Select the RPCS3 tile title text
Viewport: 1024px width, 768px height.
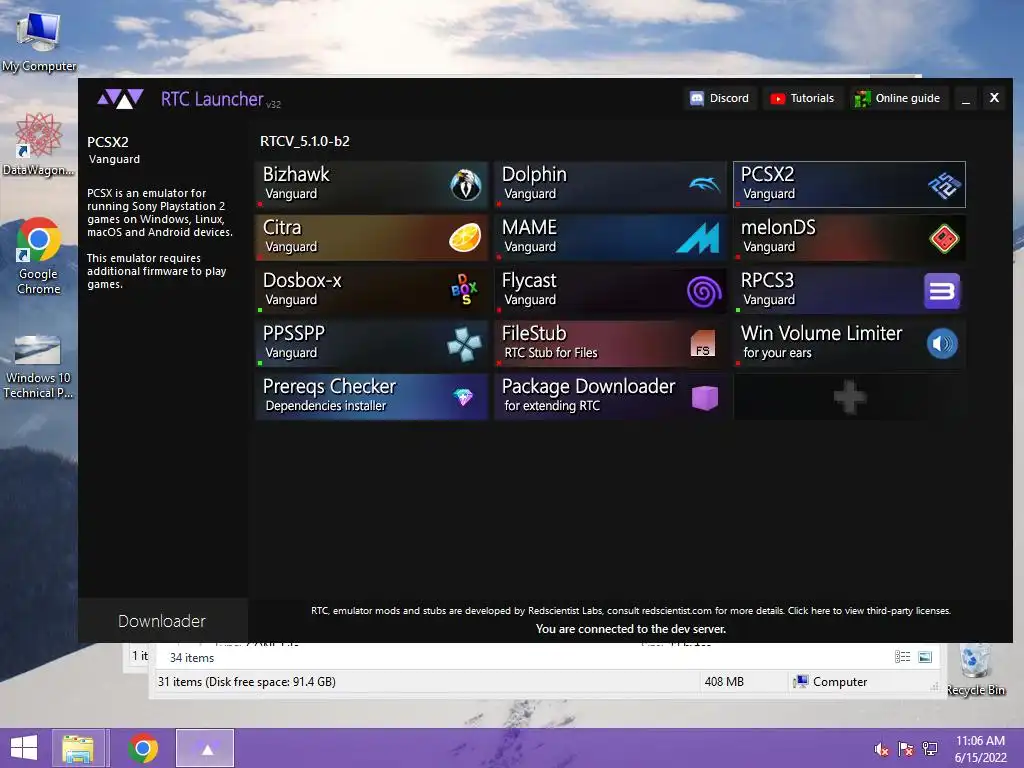pyautogui.click(x=767, y=280)
